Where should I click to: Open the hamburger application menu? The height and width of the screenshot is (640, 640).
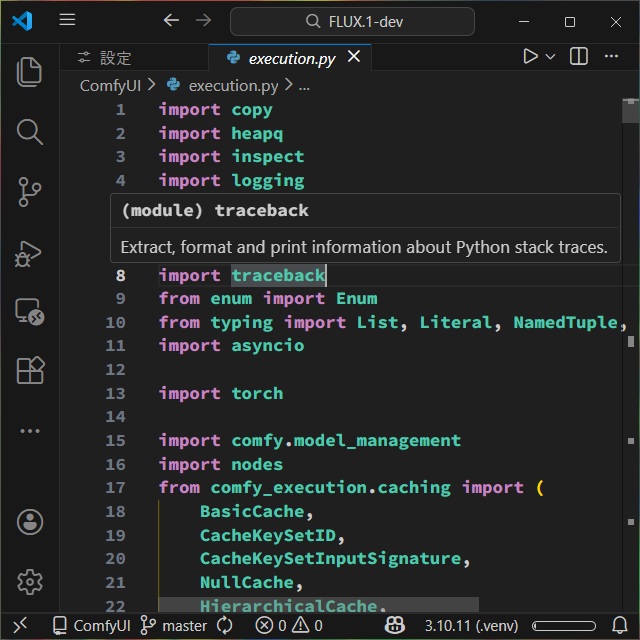[x=67, y=20]
